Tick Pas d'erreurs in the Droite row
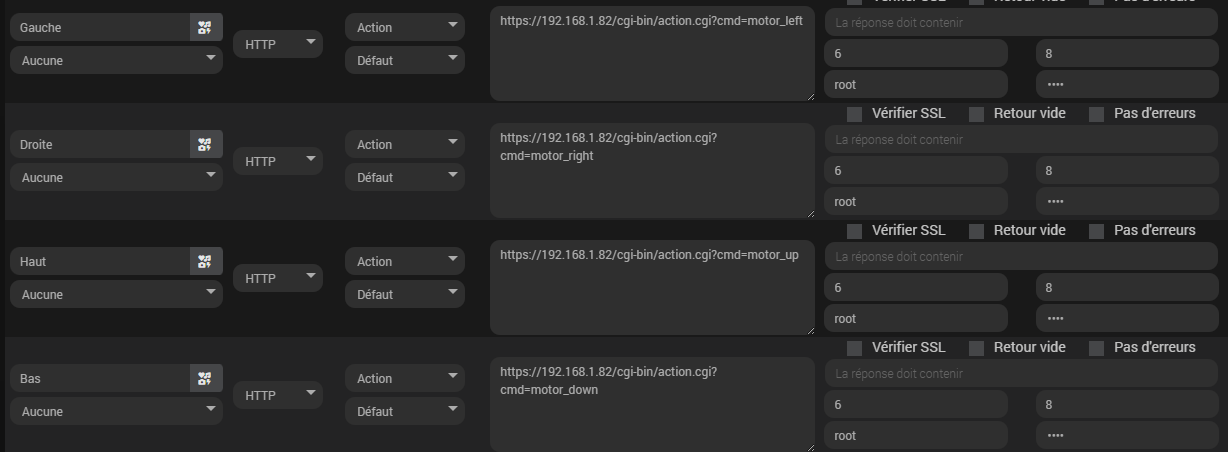This screenshot has width=1228, height=452. point(1097,114)
